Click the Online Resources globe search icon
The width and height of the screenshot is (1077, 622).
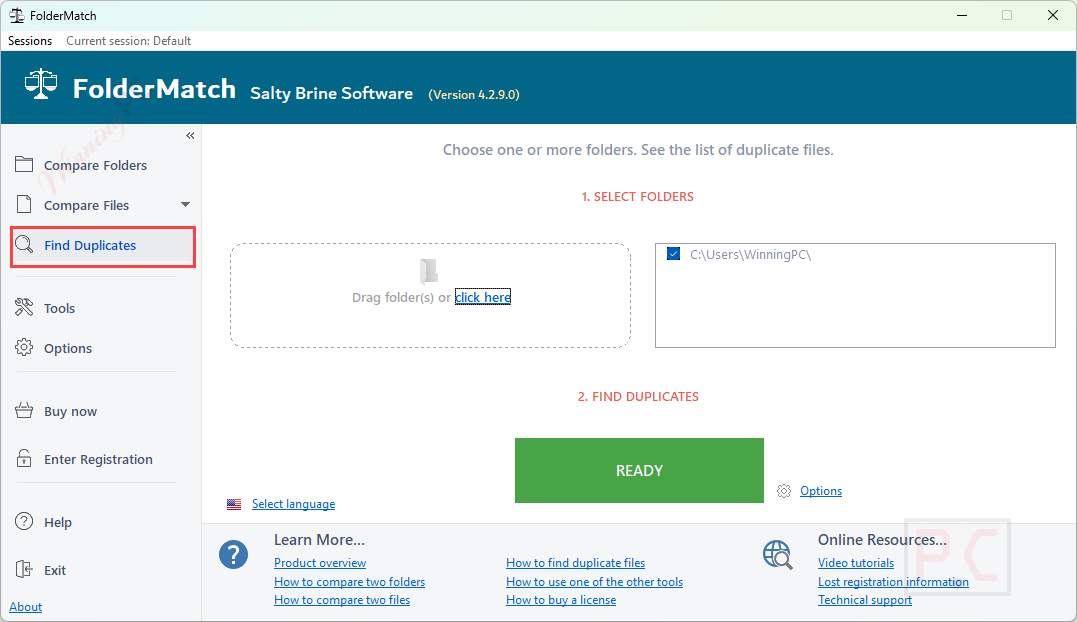point(778,555)
